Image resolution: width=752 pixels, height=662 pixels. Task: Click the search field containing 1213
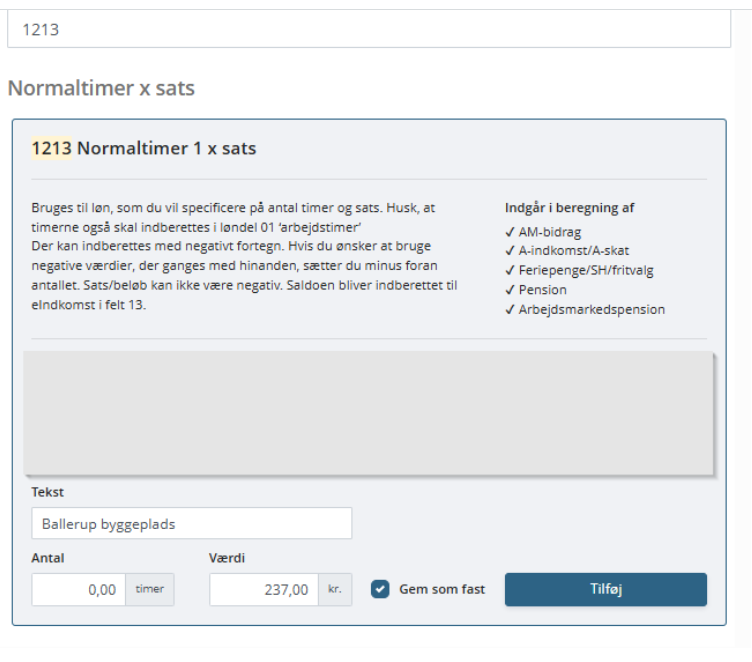[368, 30]
